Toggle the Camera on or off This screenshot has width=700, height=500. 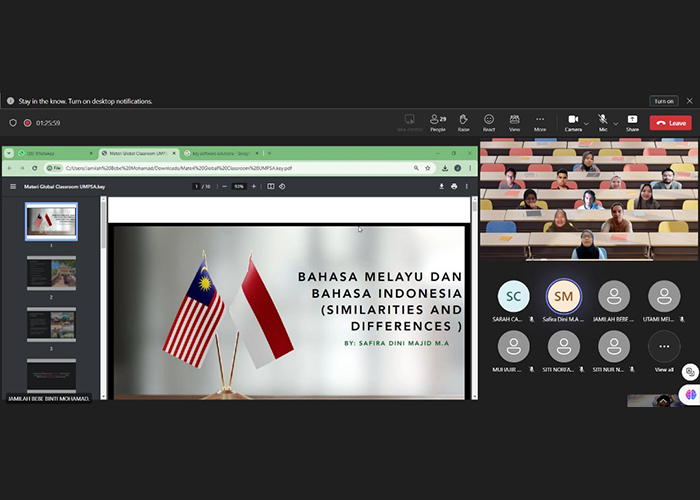(x=573, y=123)
